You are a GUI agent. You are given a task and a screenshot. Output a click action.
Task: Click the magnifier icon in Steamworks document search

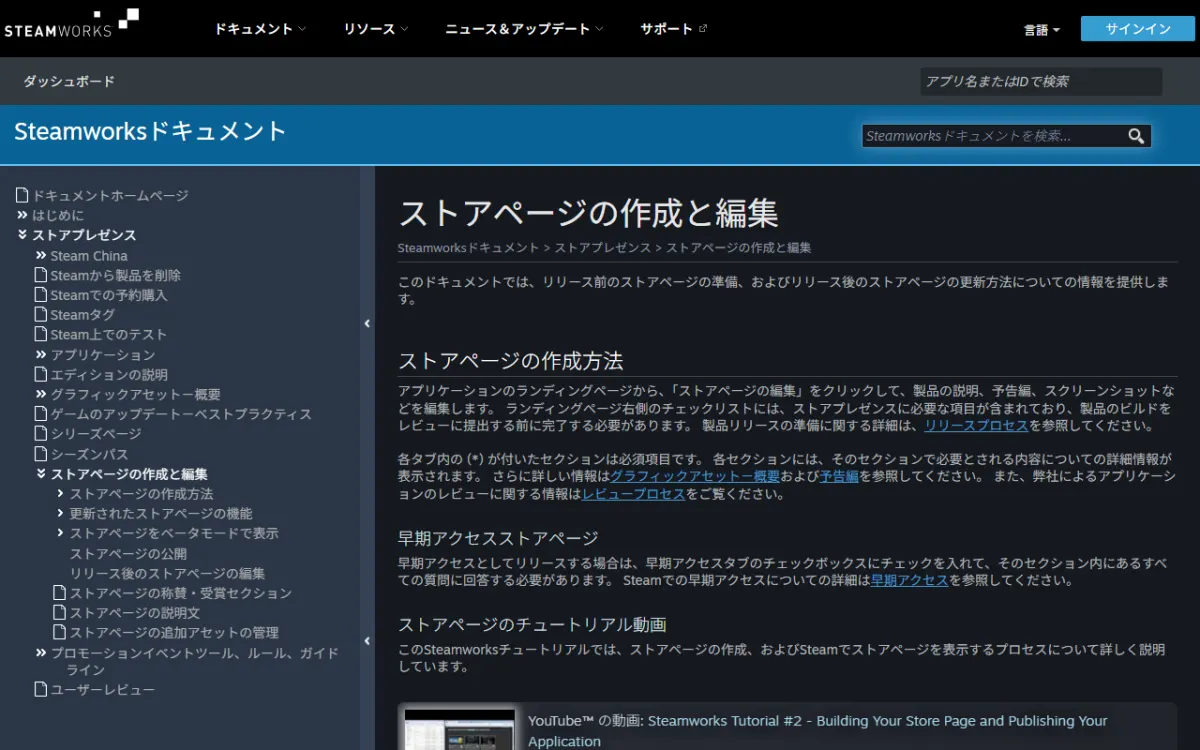tap(1136, 136)
